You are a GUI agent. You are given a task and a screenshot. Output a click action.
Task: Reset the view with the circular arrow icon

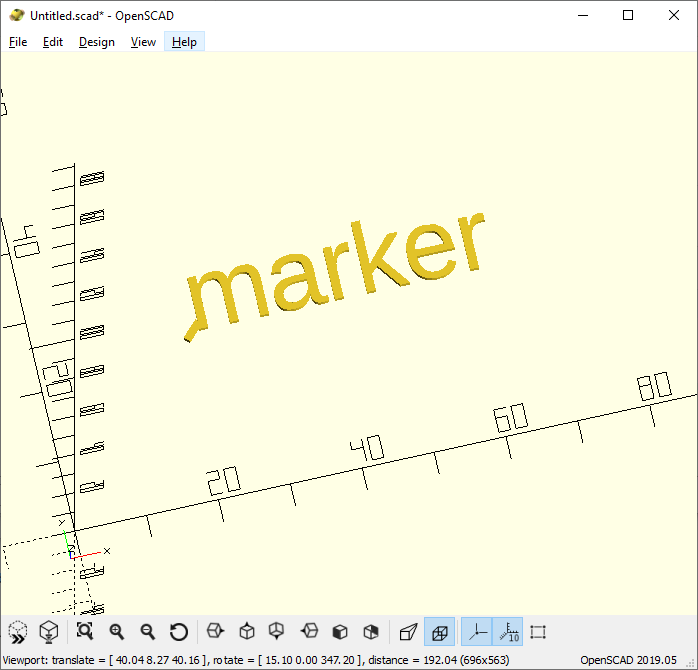179,631
